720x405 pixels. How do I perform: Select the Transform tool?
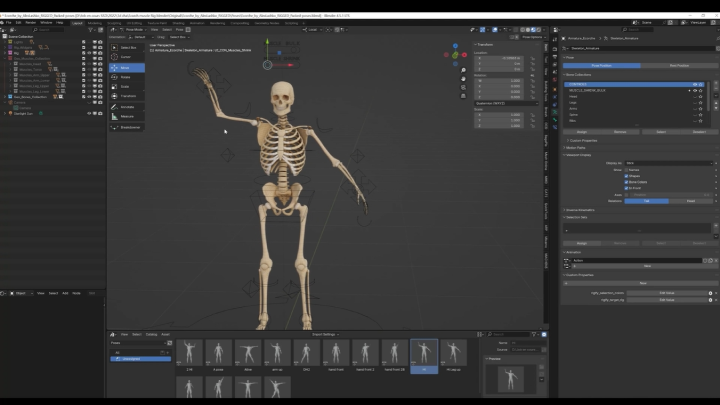(x=126, y=97)
